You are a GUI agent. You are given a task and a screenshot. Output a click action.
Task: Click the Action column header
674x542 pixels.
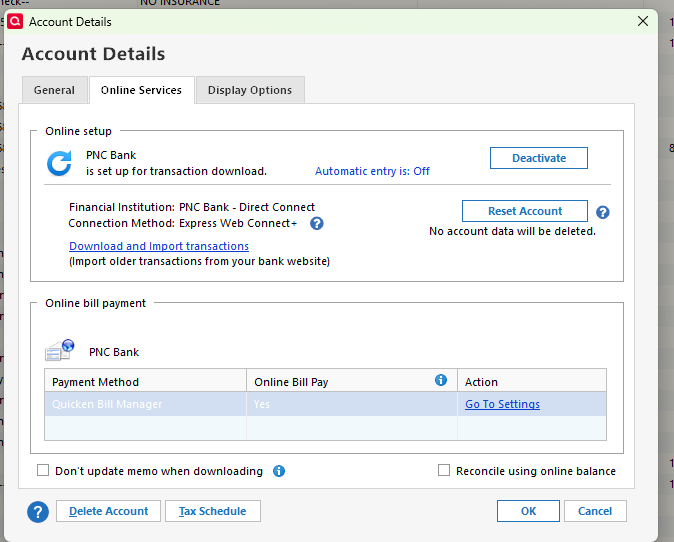coord(532,380)
